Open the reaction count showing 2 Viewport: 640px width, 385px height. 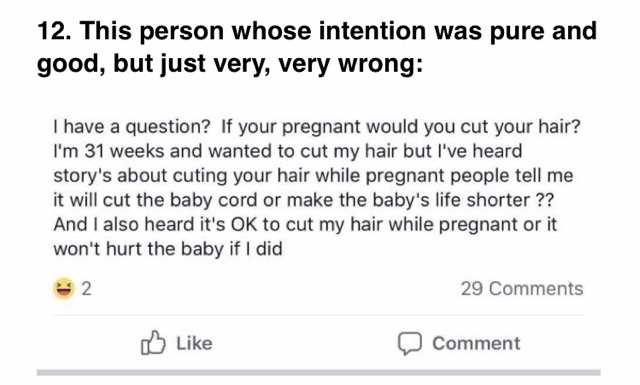click(x=87, y=289)
